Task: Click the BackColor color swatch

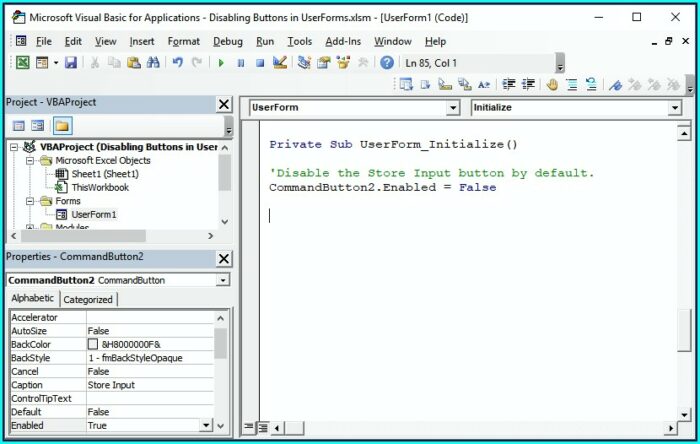Action: pos(92,344)
